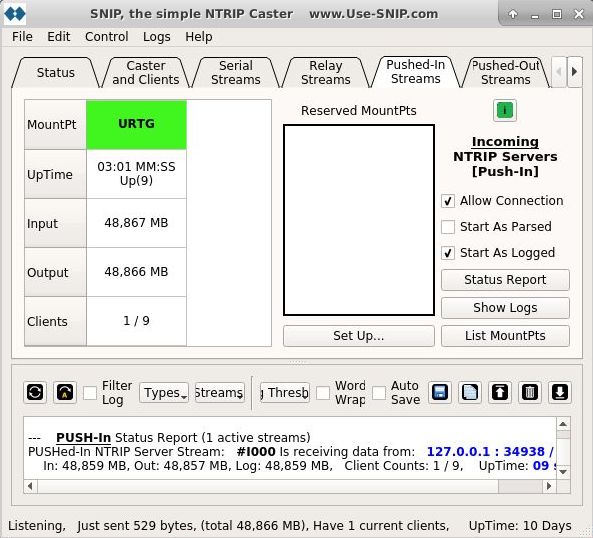
Task: Switch to Relay Streams tab
Action: click(x=326, y=73)
